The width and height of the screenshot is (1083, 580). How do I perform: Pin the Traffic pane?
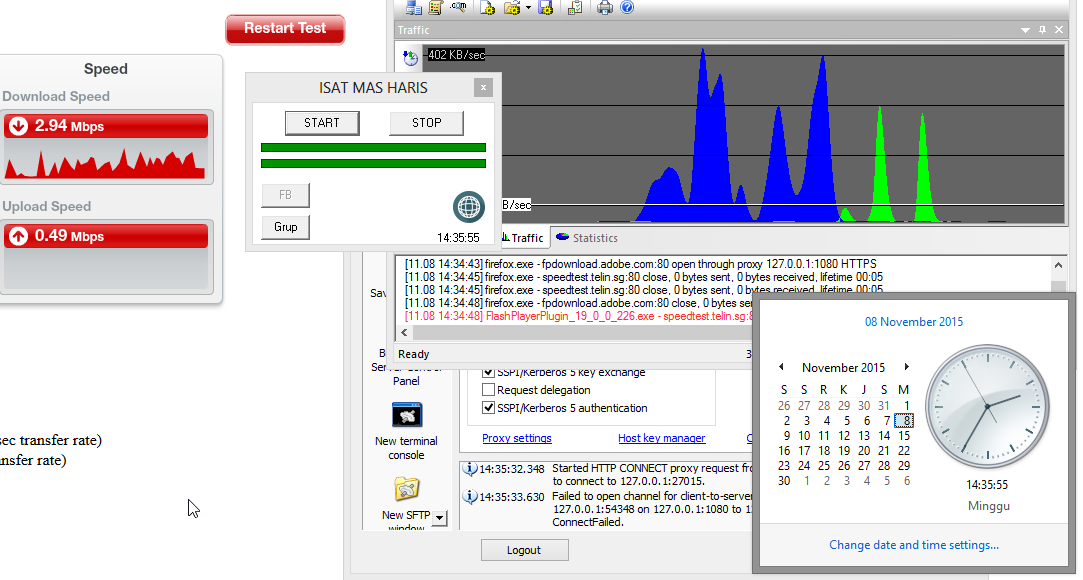pos(1042,30)
